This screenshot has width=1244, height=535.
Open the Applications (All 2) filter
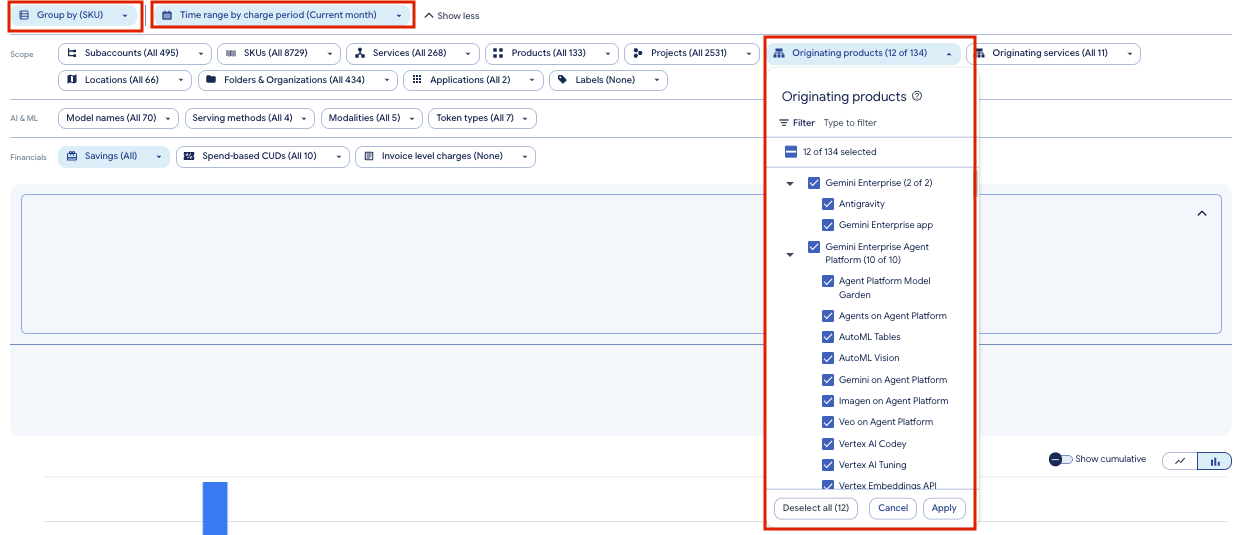pos(473,80)
